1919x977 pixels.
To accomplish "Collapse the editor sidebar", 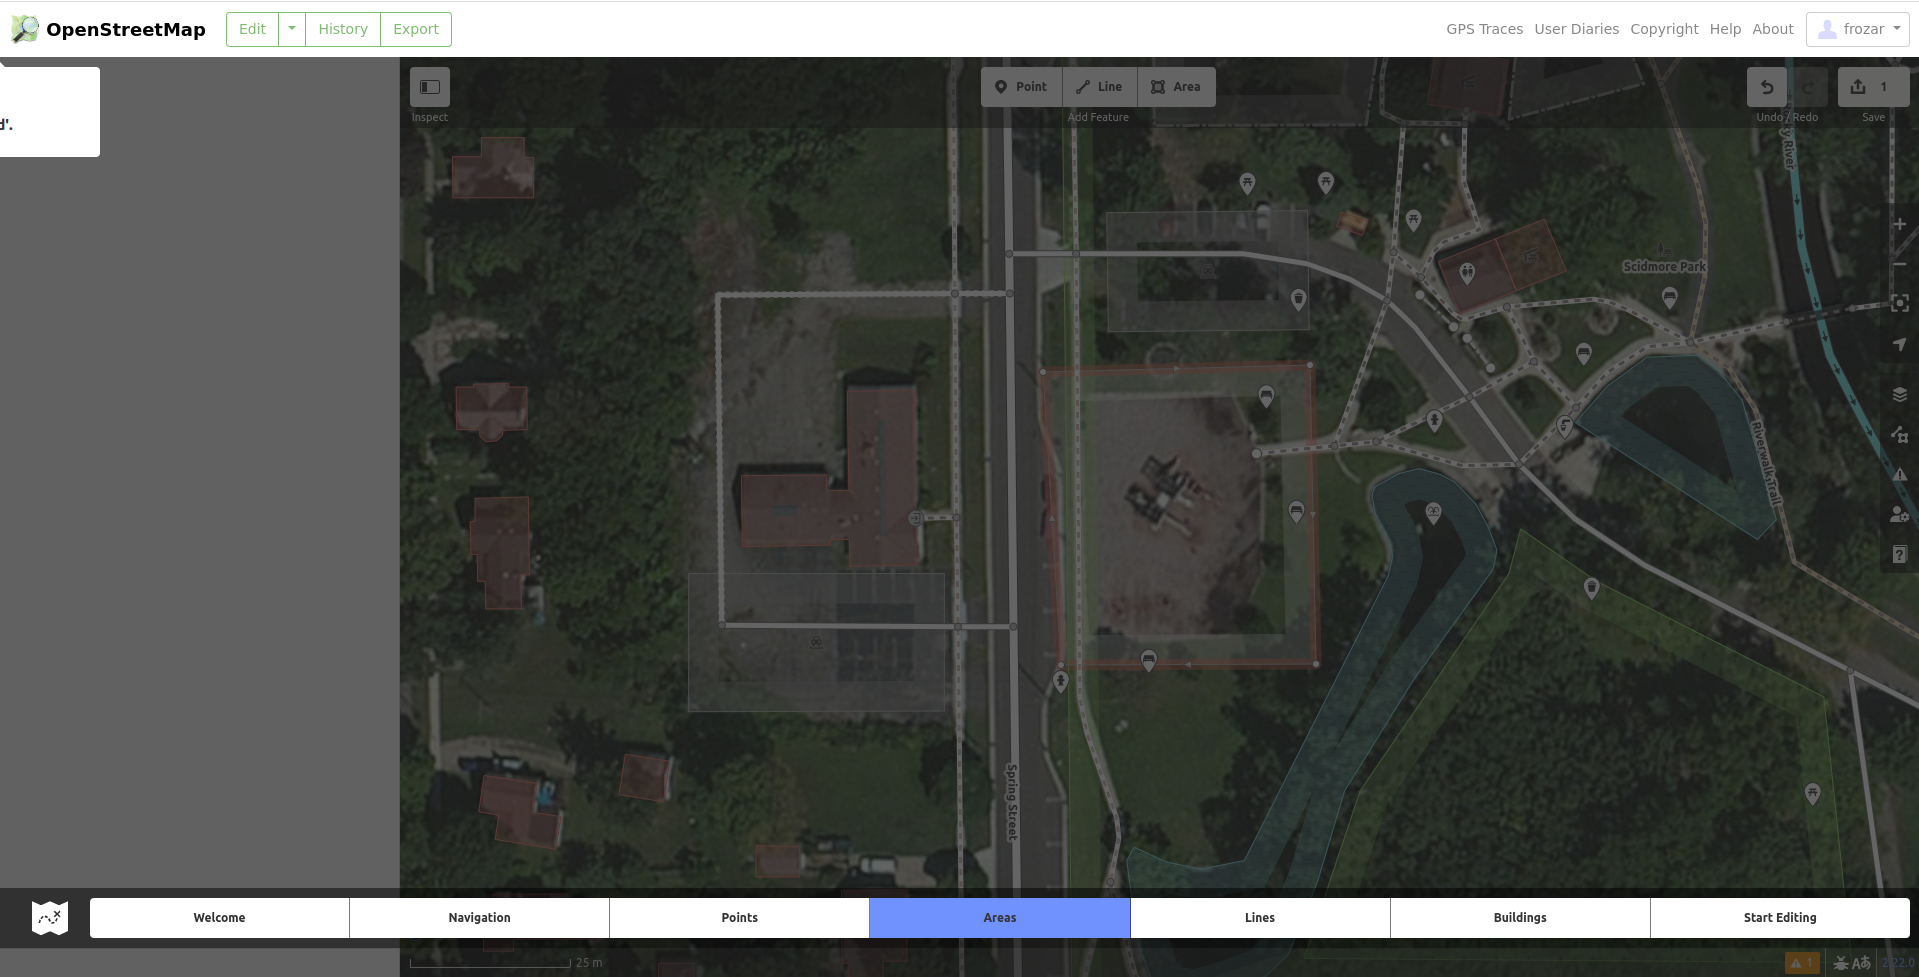I will pos(429,87).
